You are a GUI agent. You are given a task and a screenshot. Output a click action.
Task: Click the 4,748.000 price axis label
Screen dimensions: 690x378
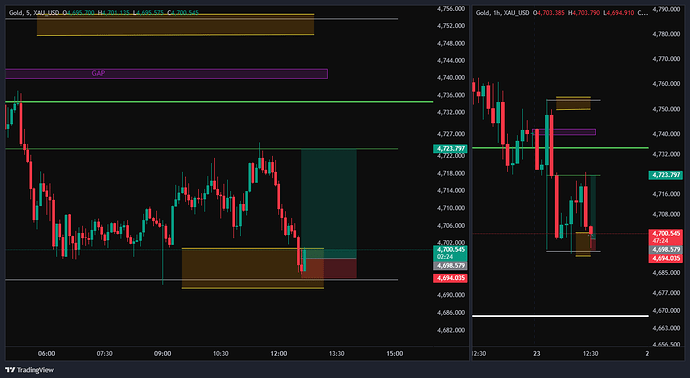(x=451, y=44)
